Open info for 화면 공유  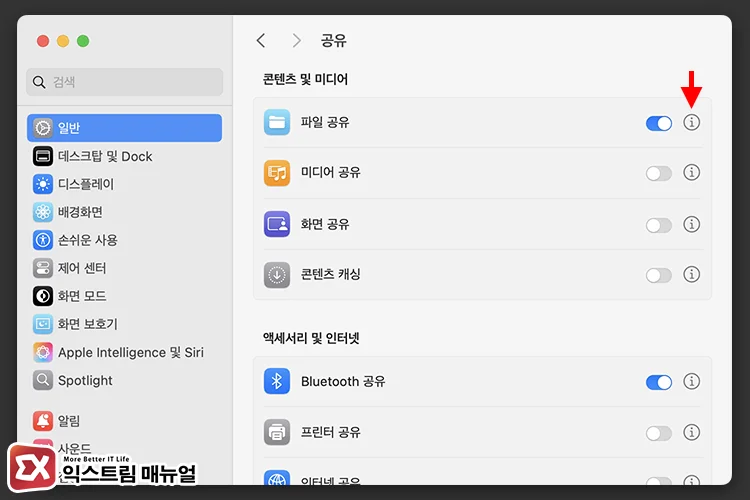691,224
